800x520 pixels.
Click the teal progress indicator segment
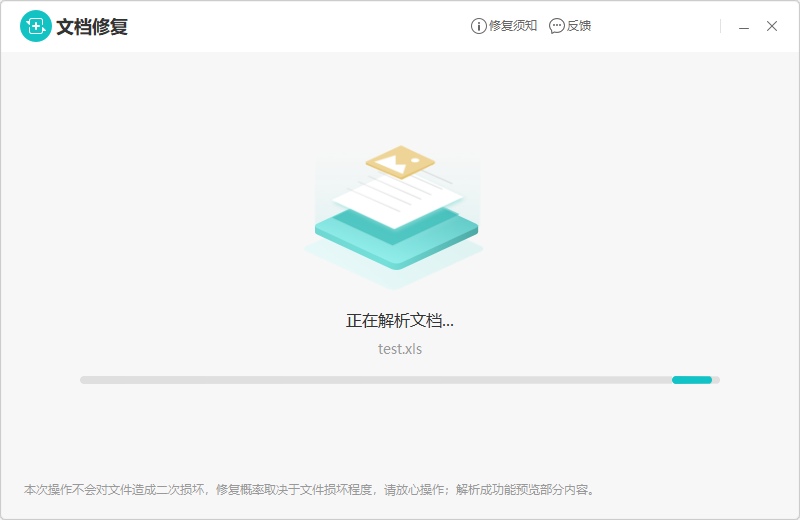pos(692,380)
